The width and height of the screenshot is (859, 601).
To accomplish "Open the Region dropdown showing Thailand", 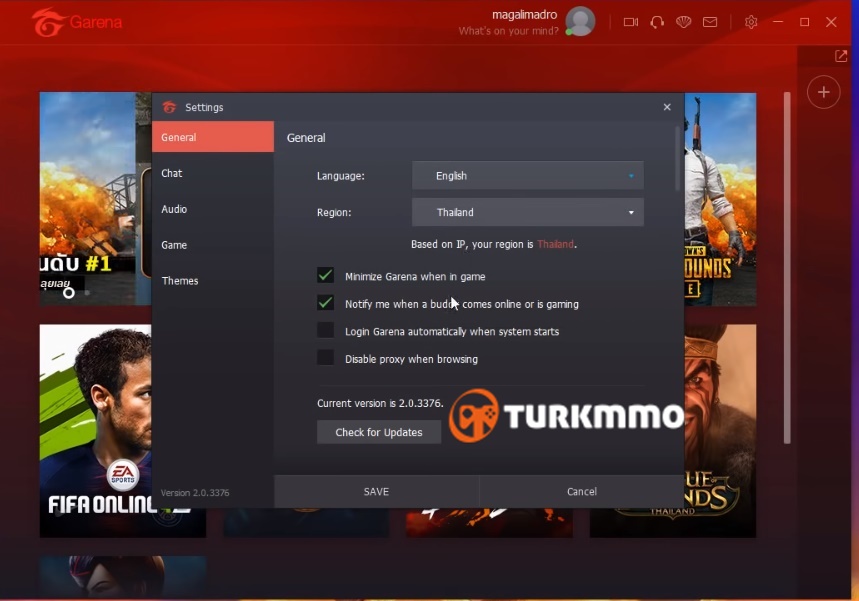I will [528, 212].
